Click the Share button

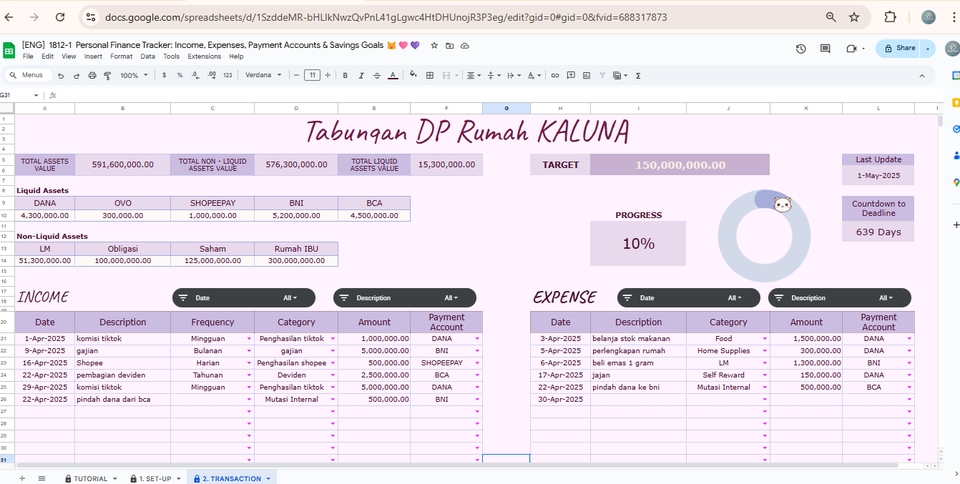click(x=899, y=48)
